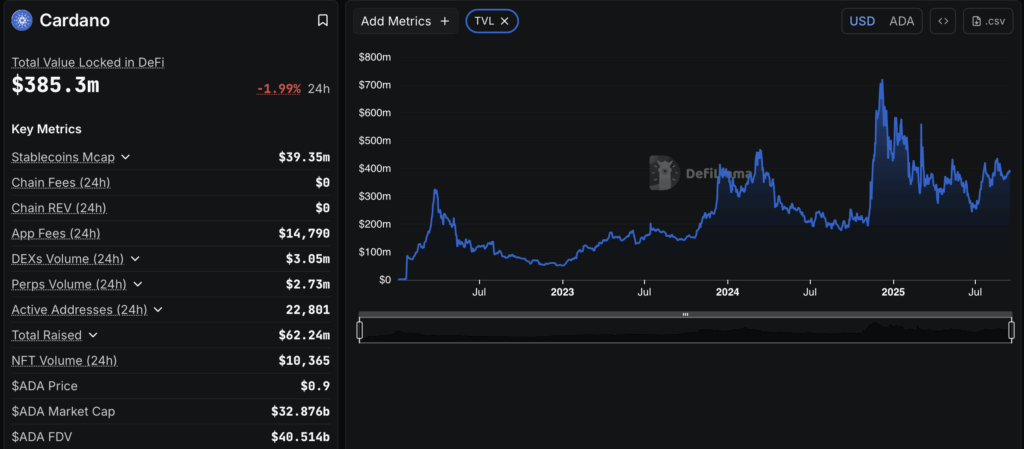Click the Chain Fees (24h) label
The width and height of the screenshot is (1024, 449).
[61, 183]
